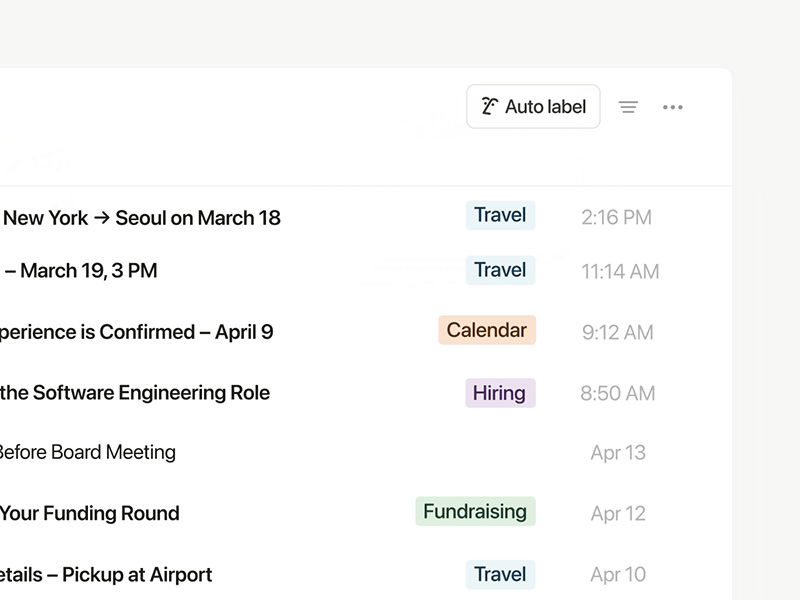Open the filter lines icon

(628, 107)
